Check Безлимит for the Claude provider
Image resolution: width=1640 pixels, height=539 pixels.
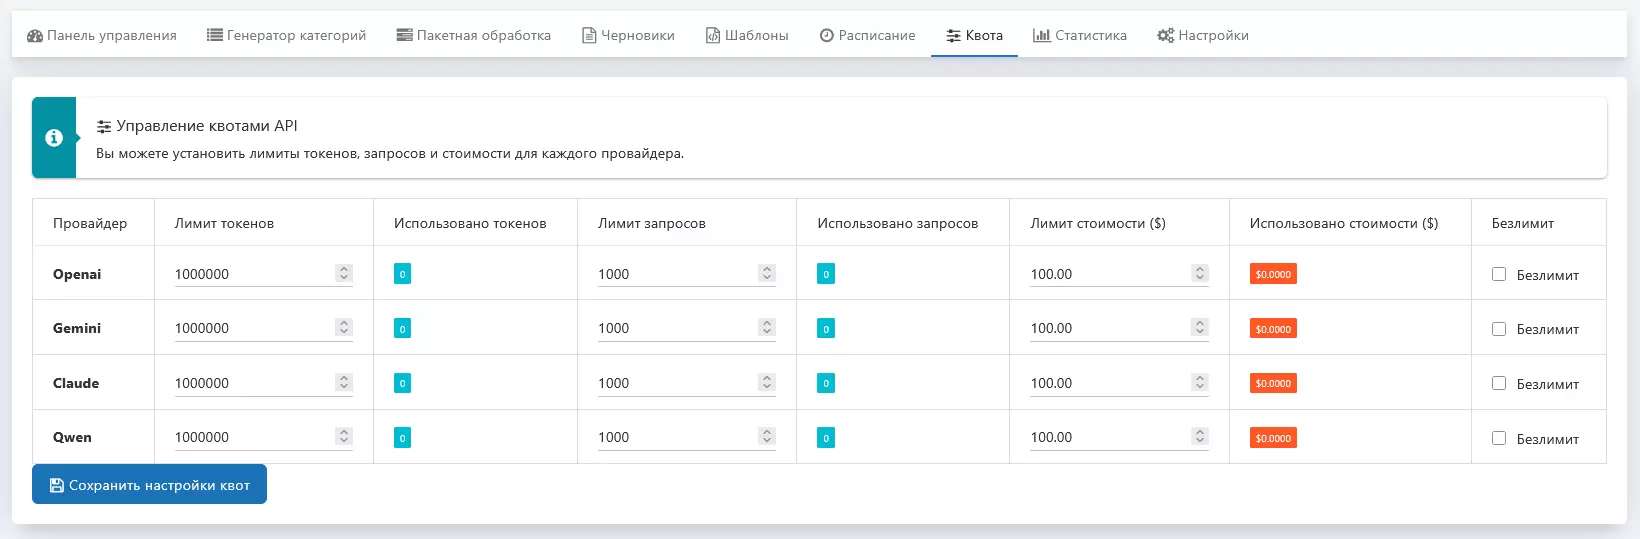(x=1499, y=383)
